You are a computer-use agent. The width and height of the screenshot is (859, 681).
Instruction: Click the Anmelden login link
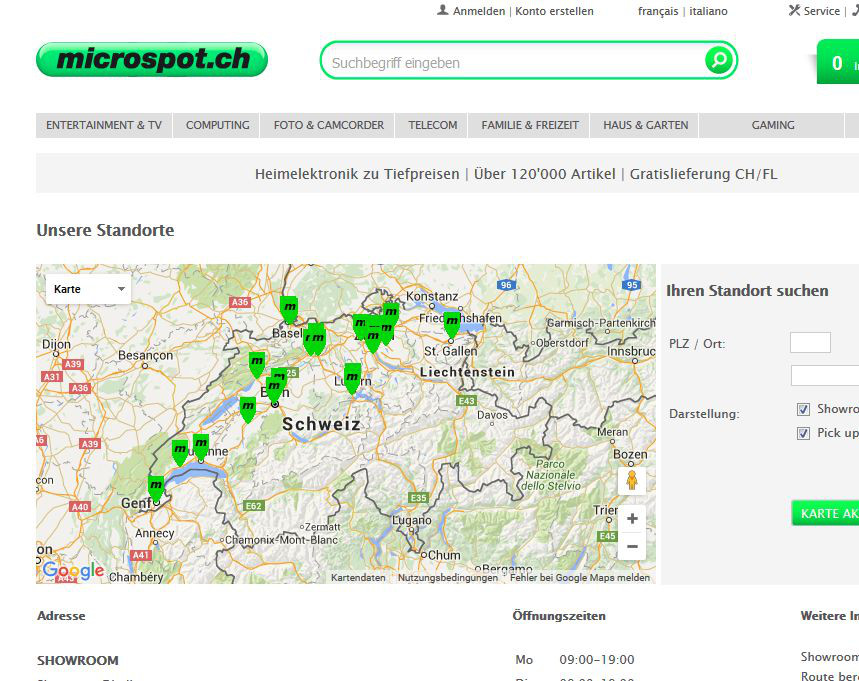478,11
